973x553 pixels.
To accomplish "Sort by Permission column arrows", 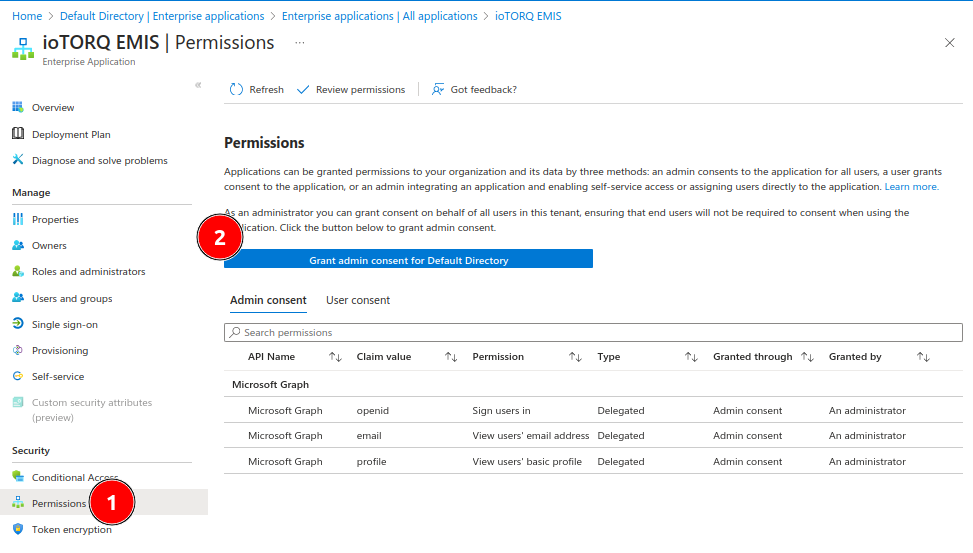I will click(575, 357).
